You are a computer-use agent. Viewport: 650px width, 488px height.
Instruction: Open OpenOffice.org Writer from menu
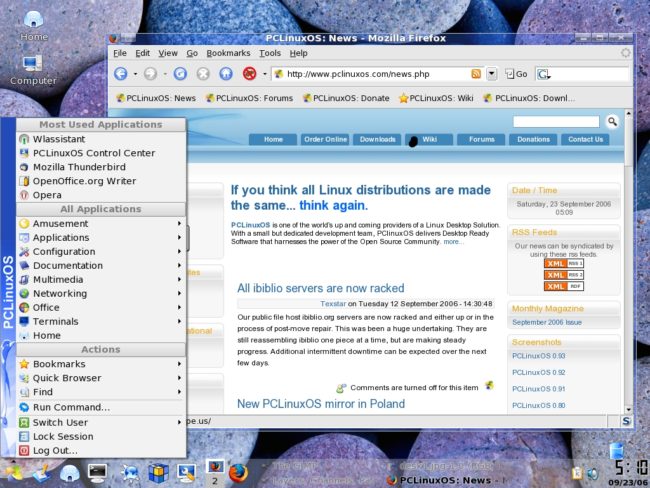[101, 181]
